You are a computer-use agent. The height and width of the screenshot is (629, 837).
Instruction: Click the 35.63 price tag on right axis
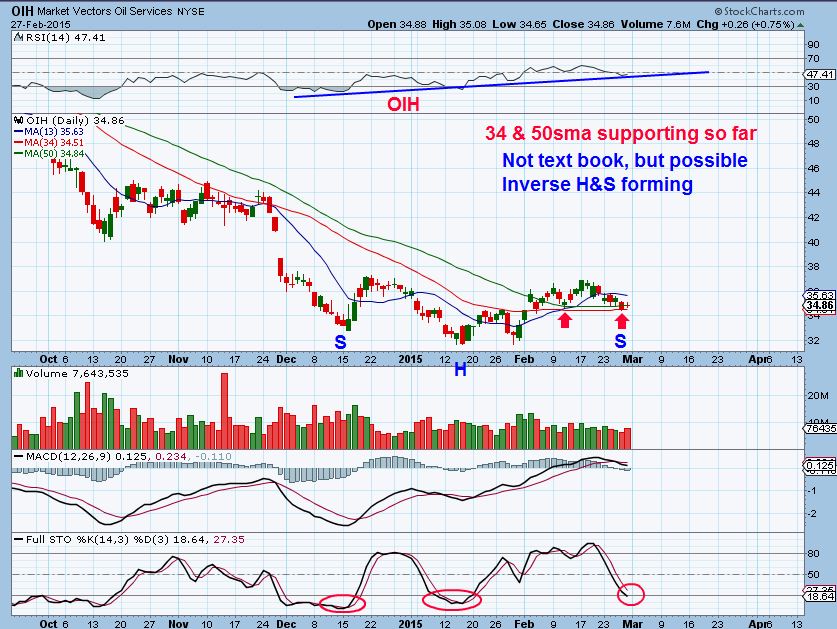coord(819,295)
